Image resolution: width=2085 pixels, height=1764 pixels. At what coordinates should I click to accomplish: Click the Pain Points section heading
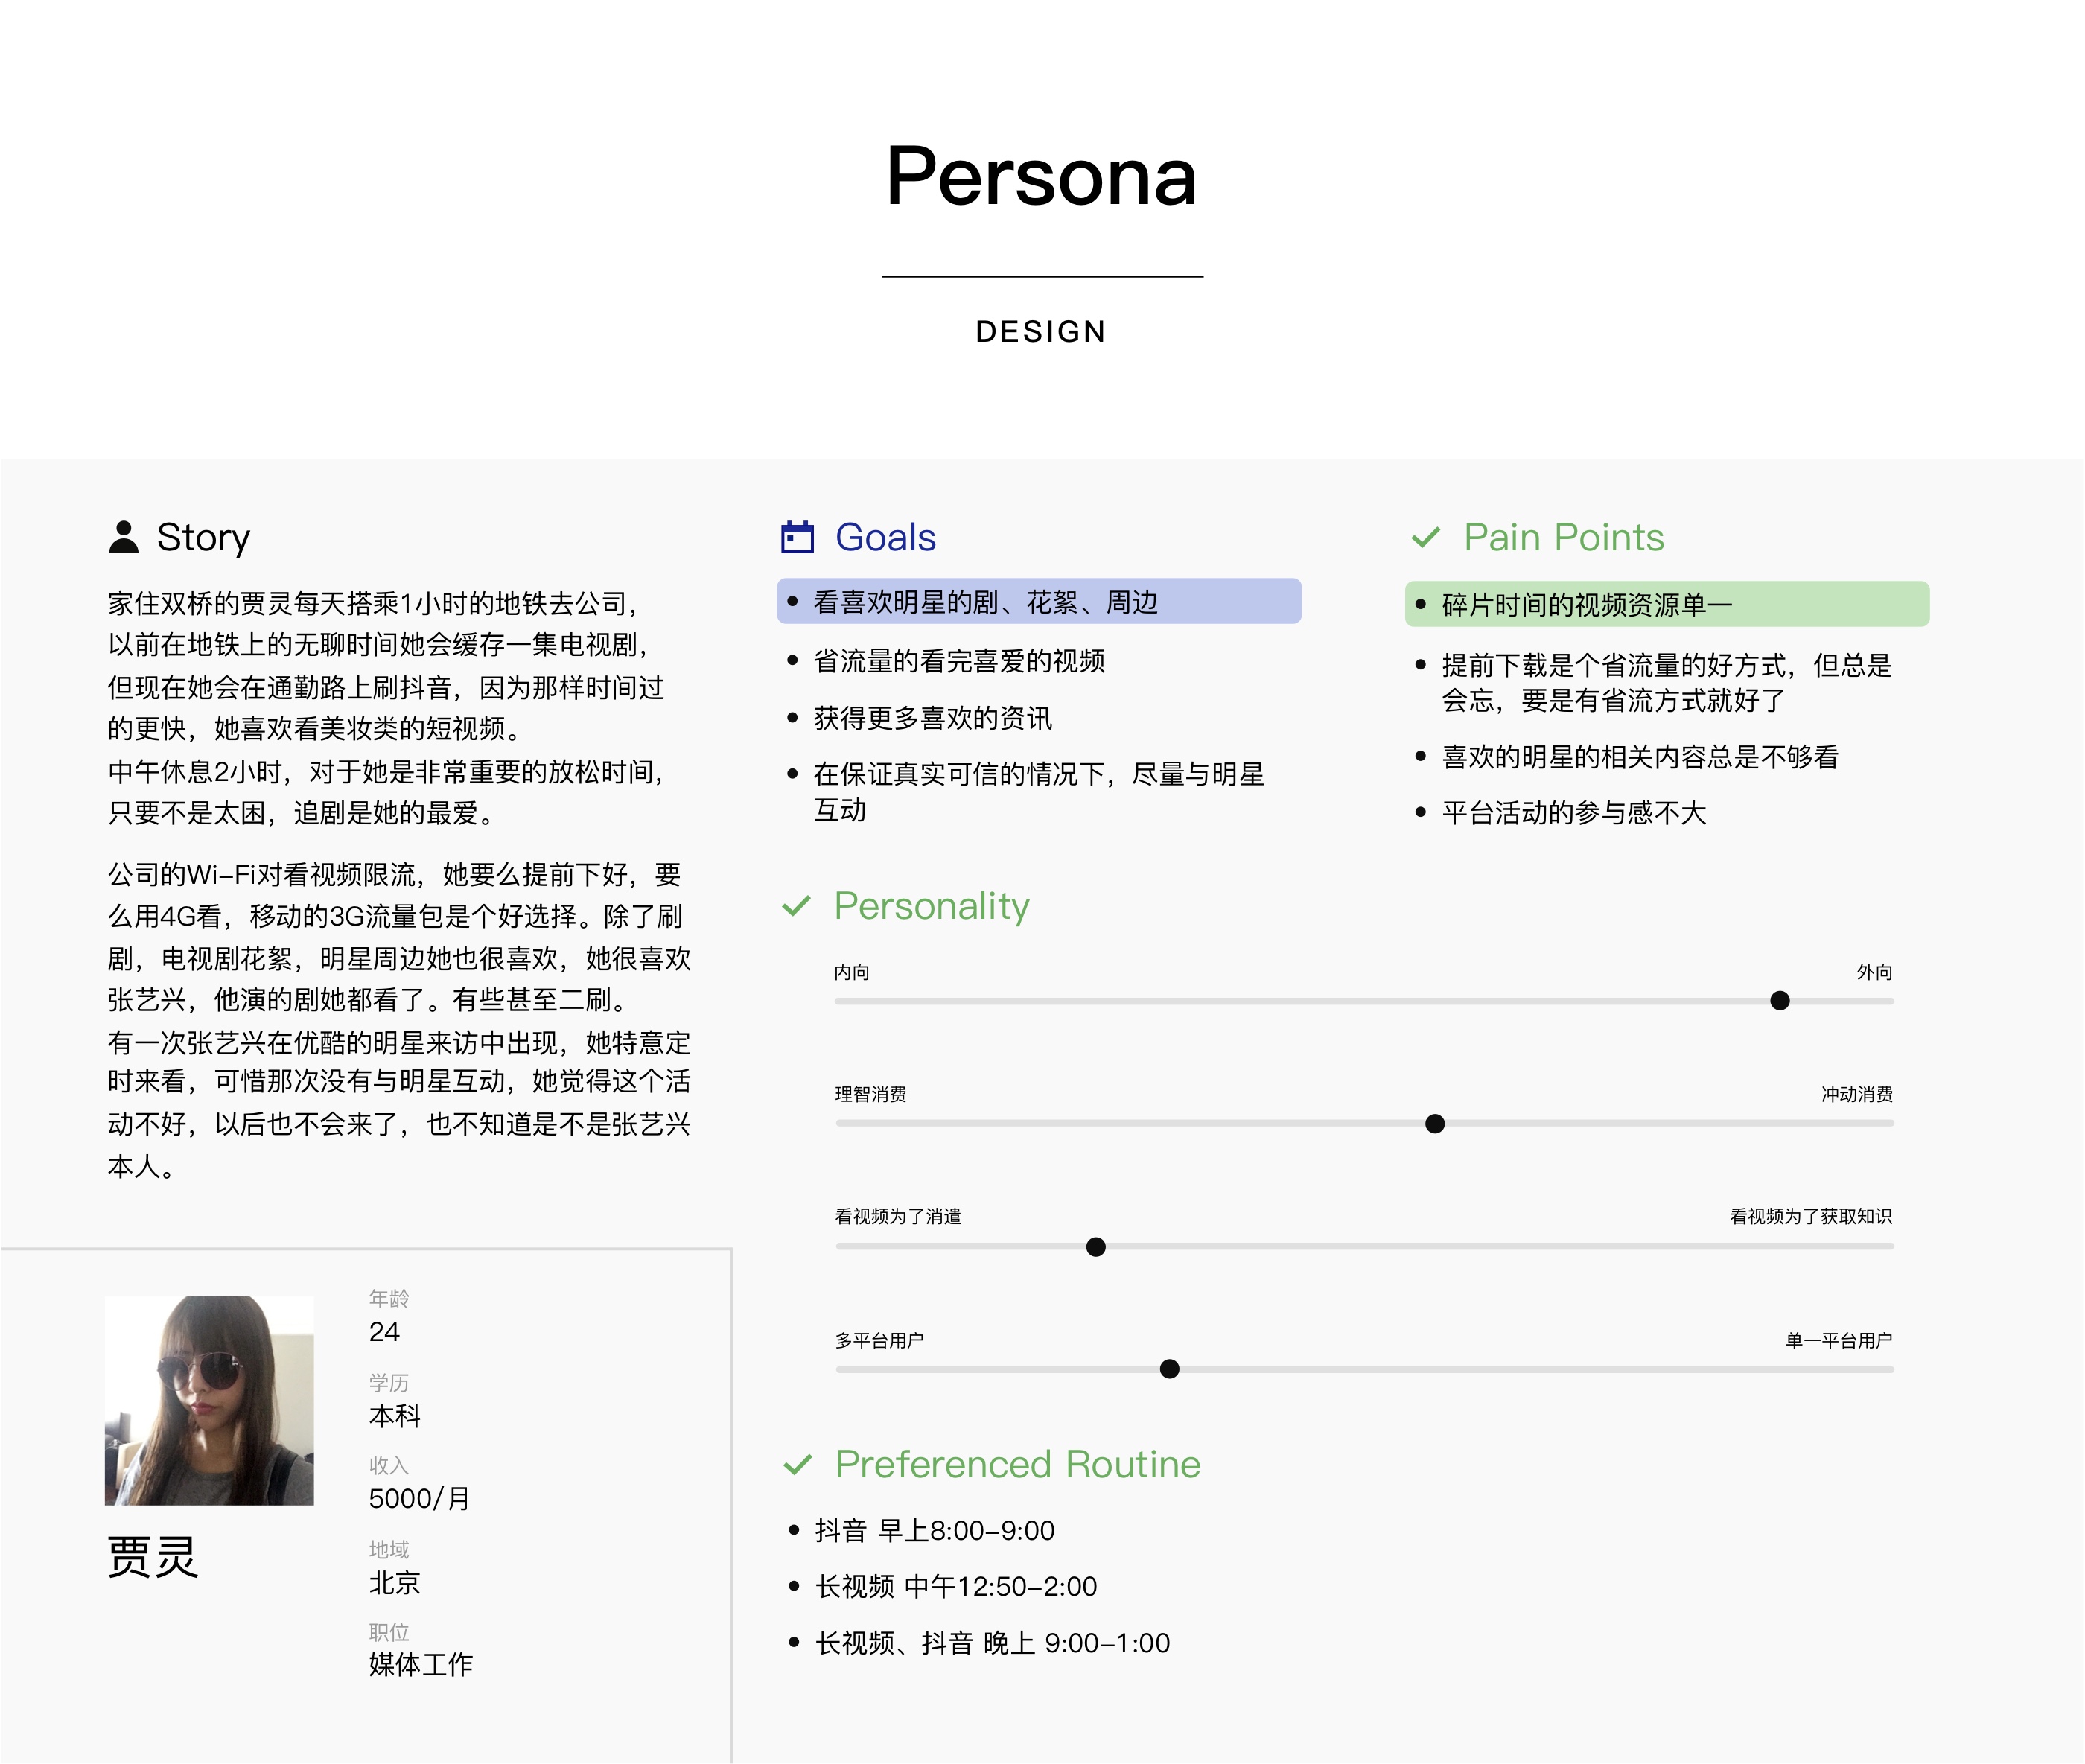(x=1563, y=538)
